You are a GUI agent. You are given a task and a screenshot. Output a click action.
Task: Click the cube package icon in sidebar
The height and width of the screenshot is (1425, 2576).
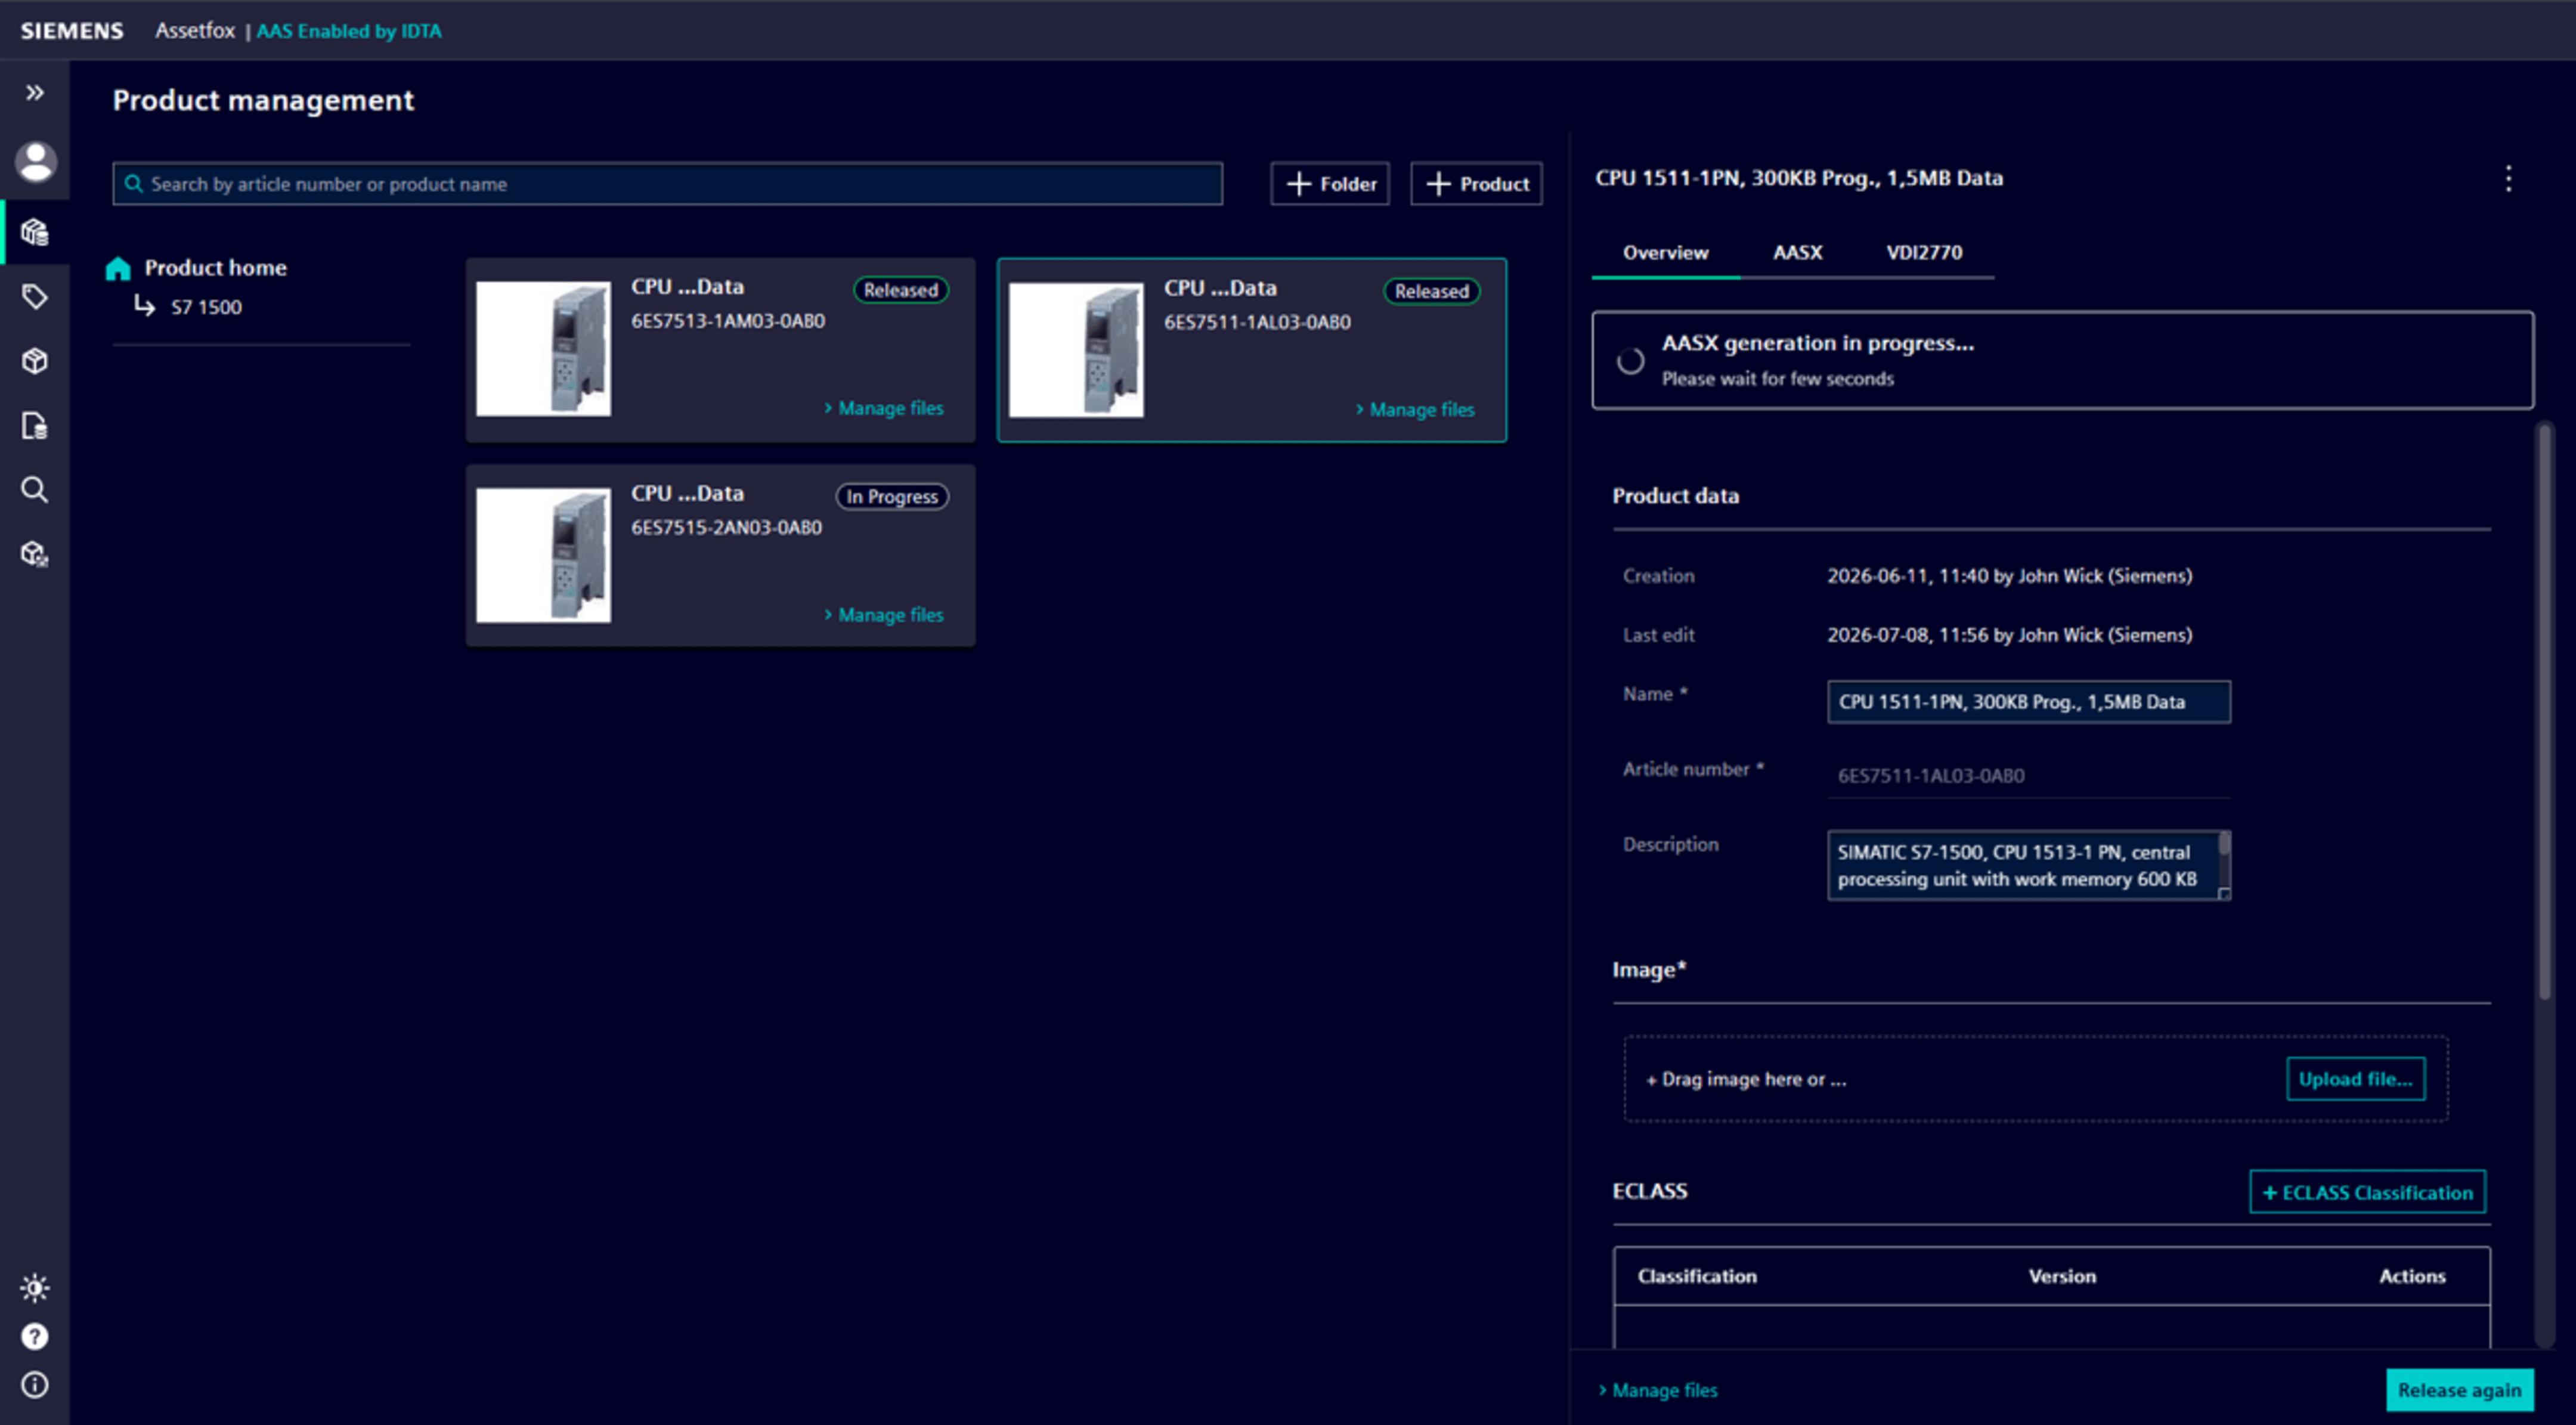coord(35,361)
